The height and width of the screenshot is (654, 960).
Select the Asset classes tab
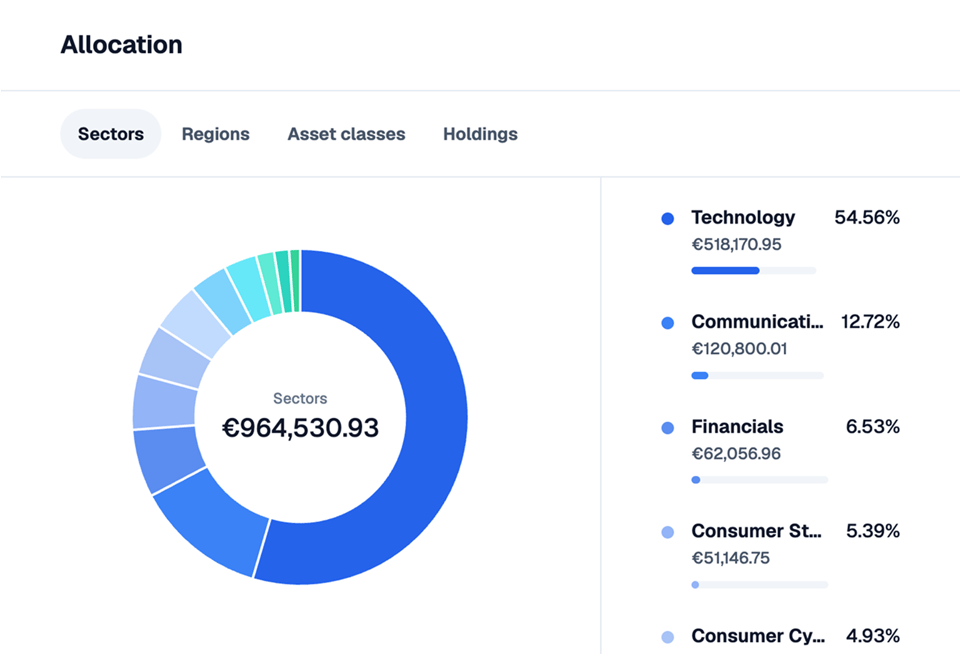pyautogui.click(x=347, y=134)
